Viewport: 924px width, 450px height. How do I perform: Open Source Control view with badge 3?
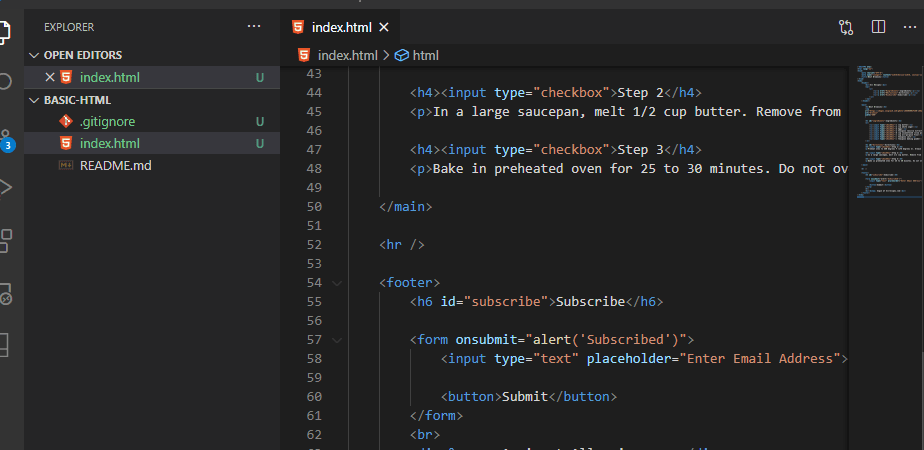[x=6, y=136]
